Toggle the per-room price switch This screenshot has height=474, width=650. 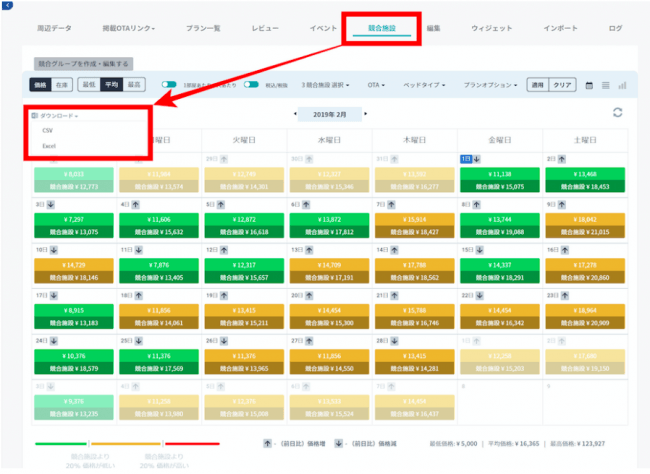pyautogui.click(x=169, y=85)
